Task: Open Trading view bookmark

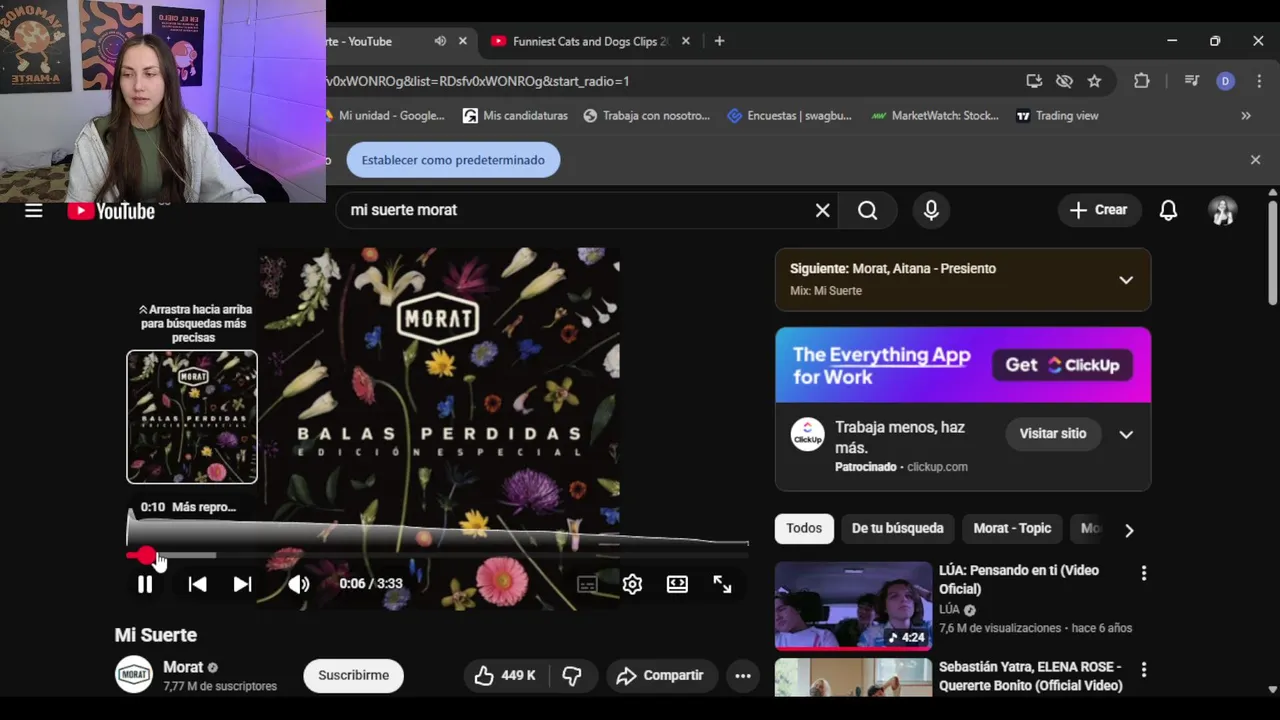Action: click(x=1057, y=116)
